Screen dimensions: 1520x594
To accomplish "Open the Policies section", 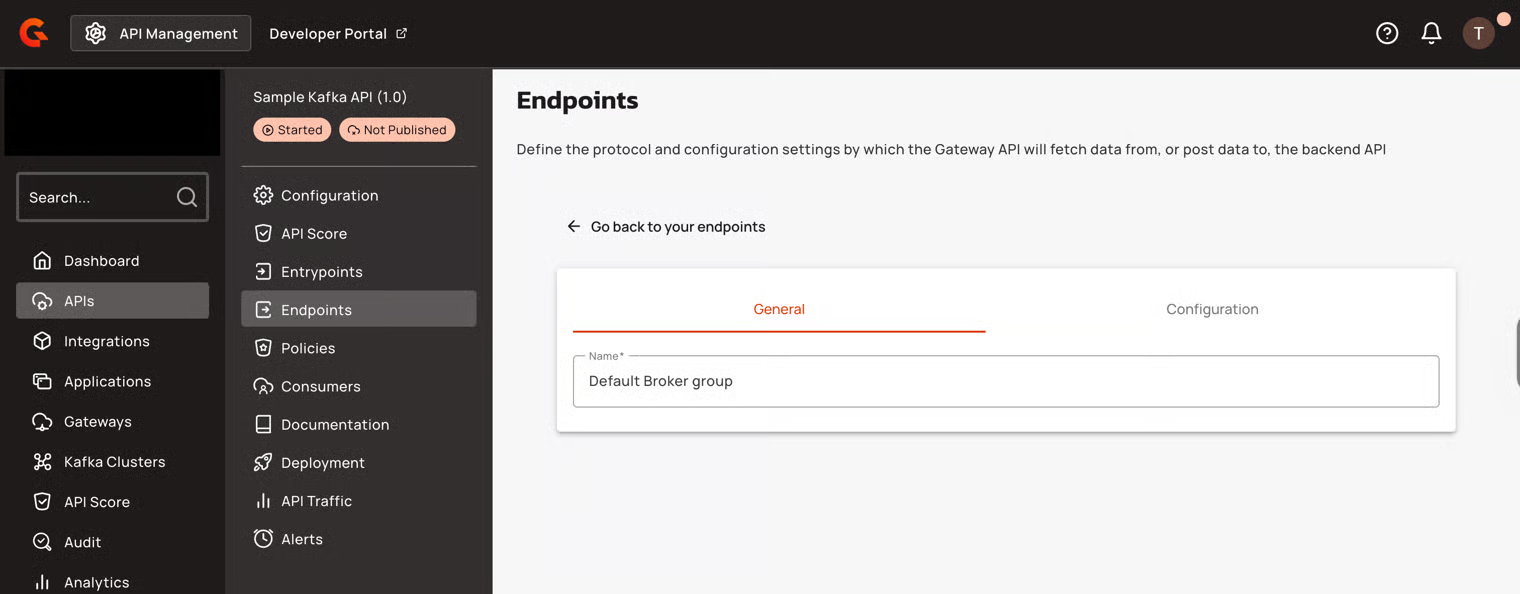I will point(307,348).
